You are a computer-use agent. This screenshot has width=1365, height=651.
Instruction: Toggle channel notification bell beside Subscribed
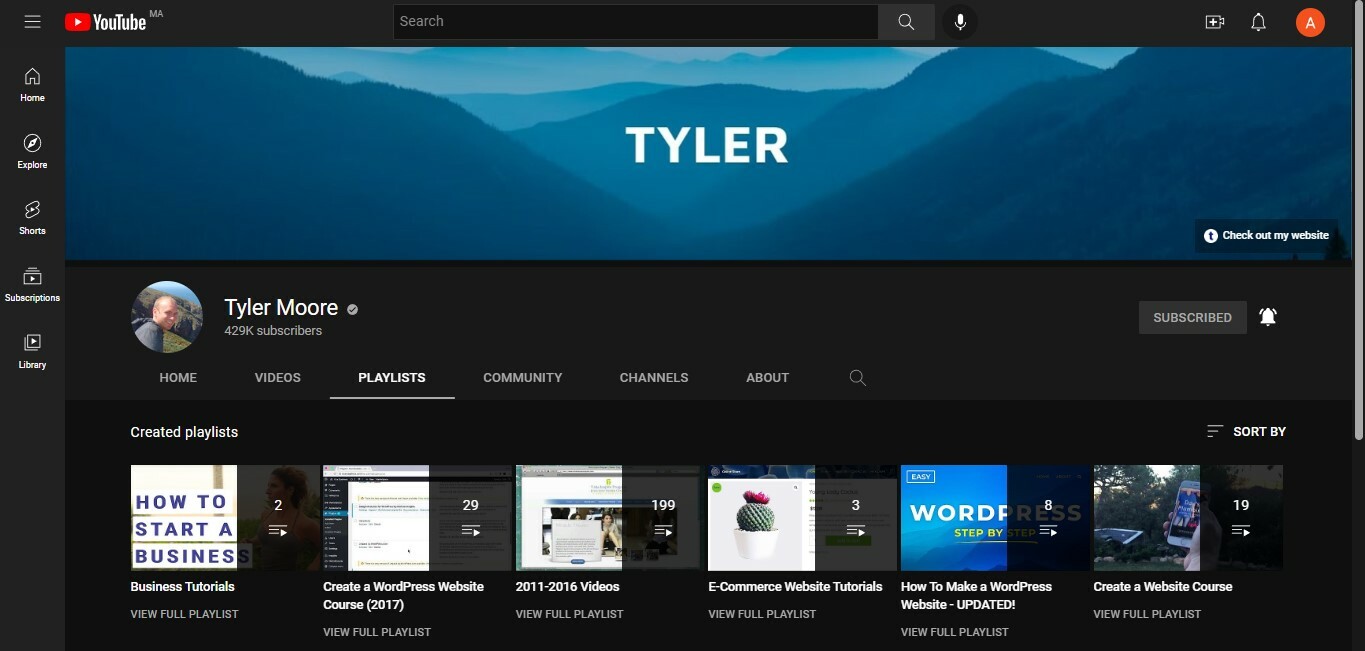[x=1268, y=317]
